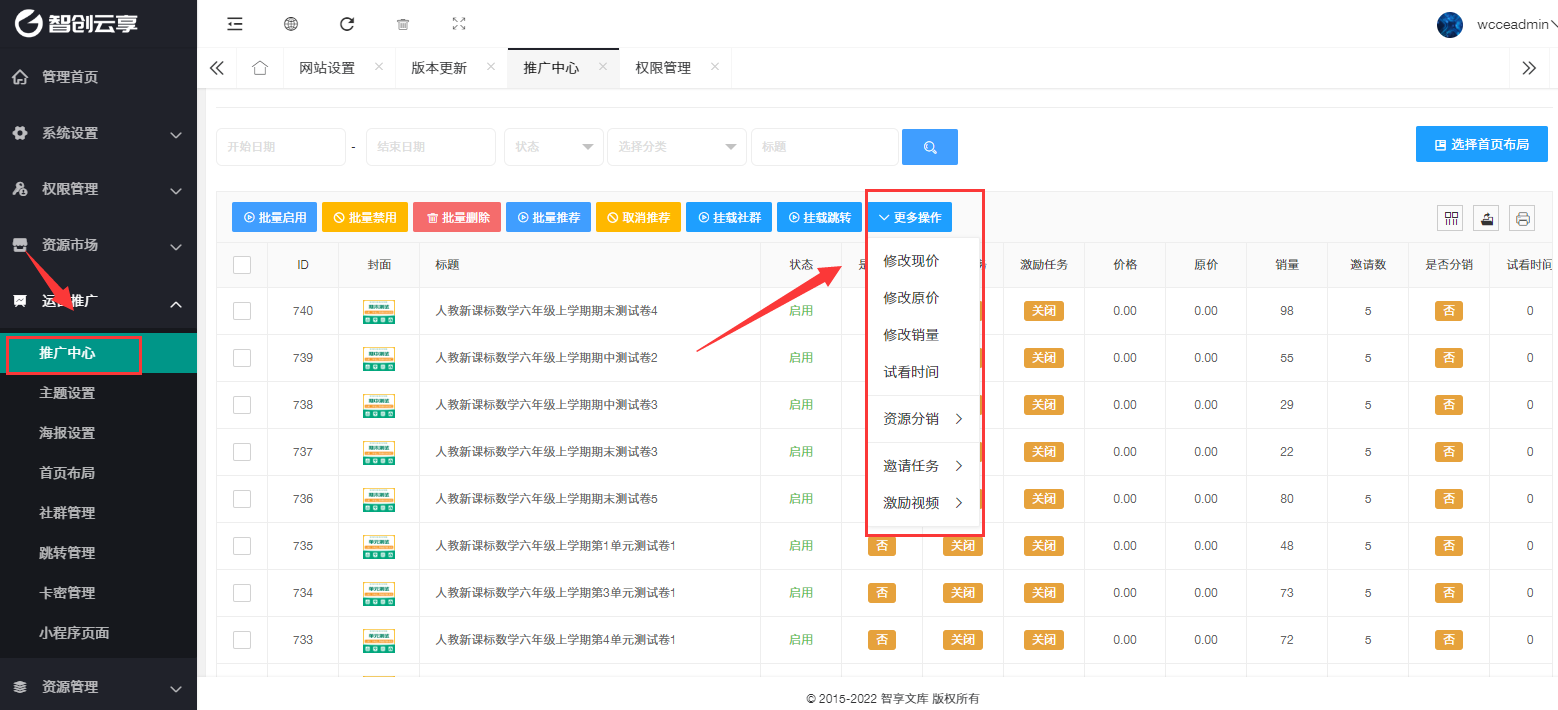The width and height of the screenshot is (1558, 710).
Task: Choose 修改现价 from the dropdown menu
Action: pos(911,261)
